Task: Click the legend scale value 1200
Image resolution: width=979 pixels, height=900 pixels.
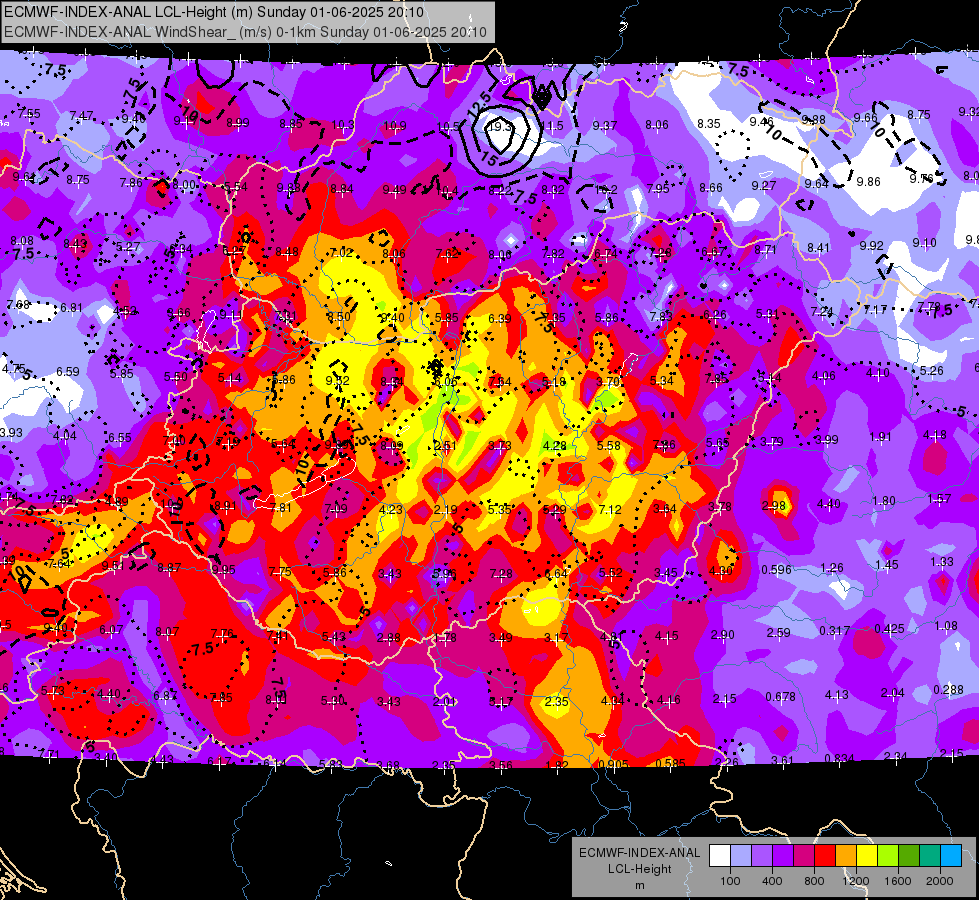Action: tap(855, 881)
